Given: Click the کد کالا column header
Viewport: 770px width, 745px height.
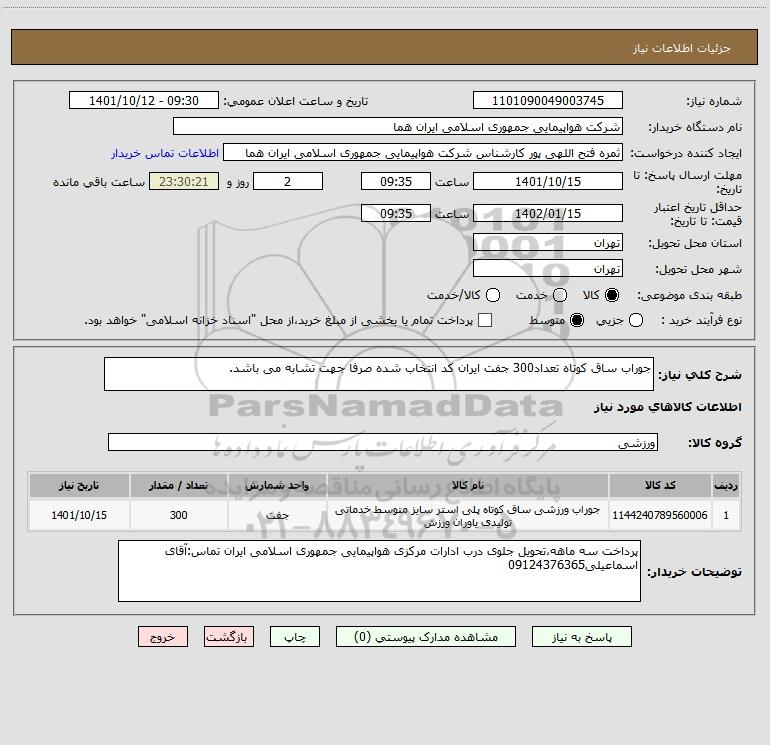Looking at the screenshot, I should tap(660, 486).
